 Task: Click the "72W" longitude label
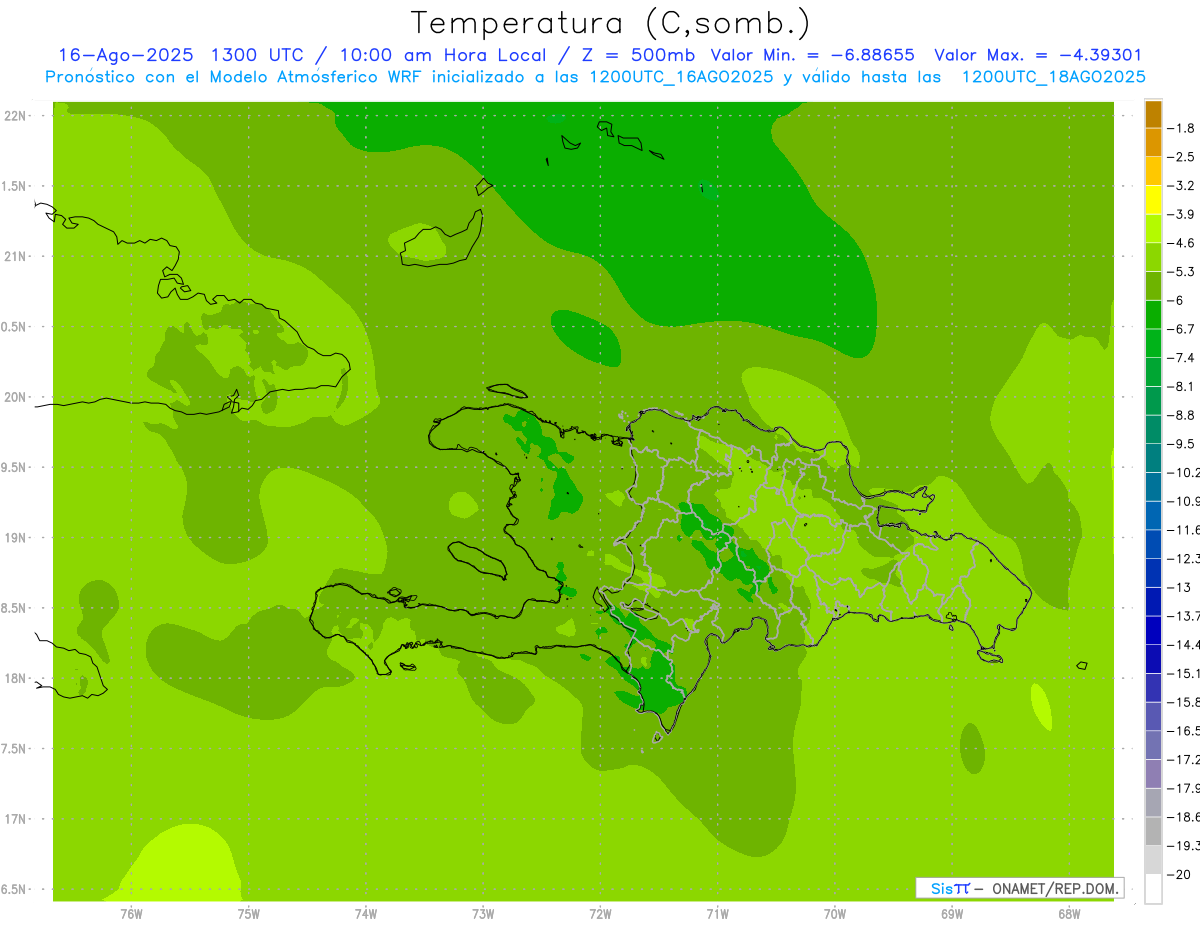tap(600, 914)
